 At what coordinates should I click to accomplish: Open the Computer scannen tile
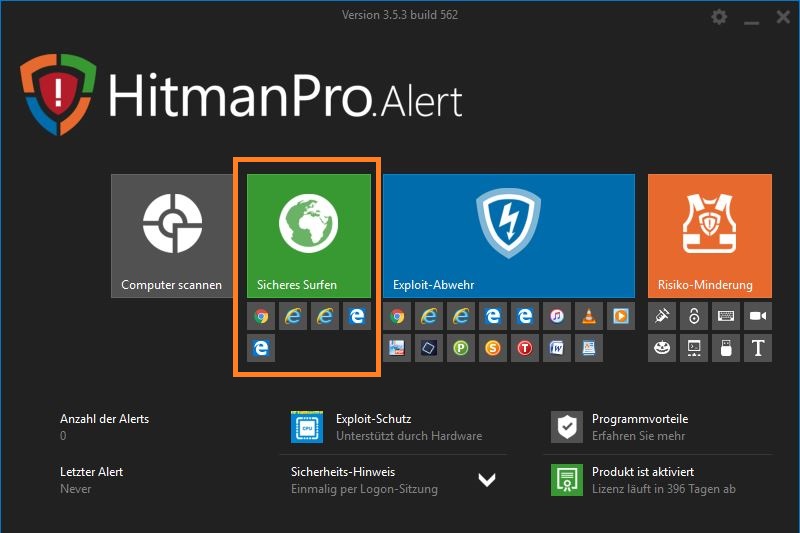172,236
